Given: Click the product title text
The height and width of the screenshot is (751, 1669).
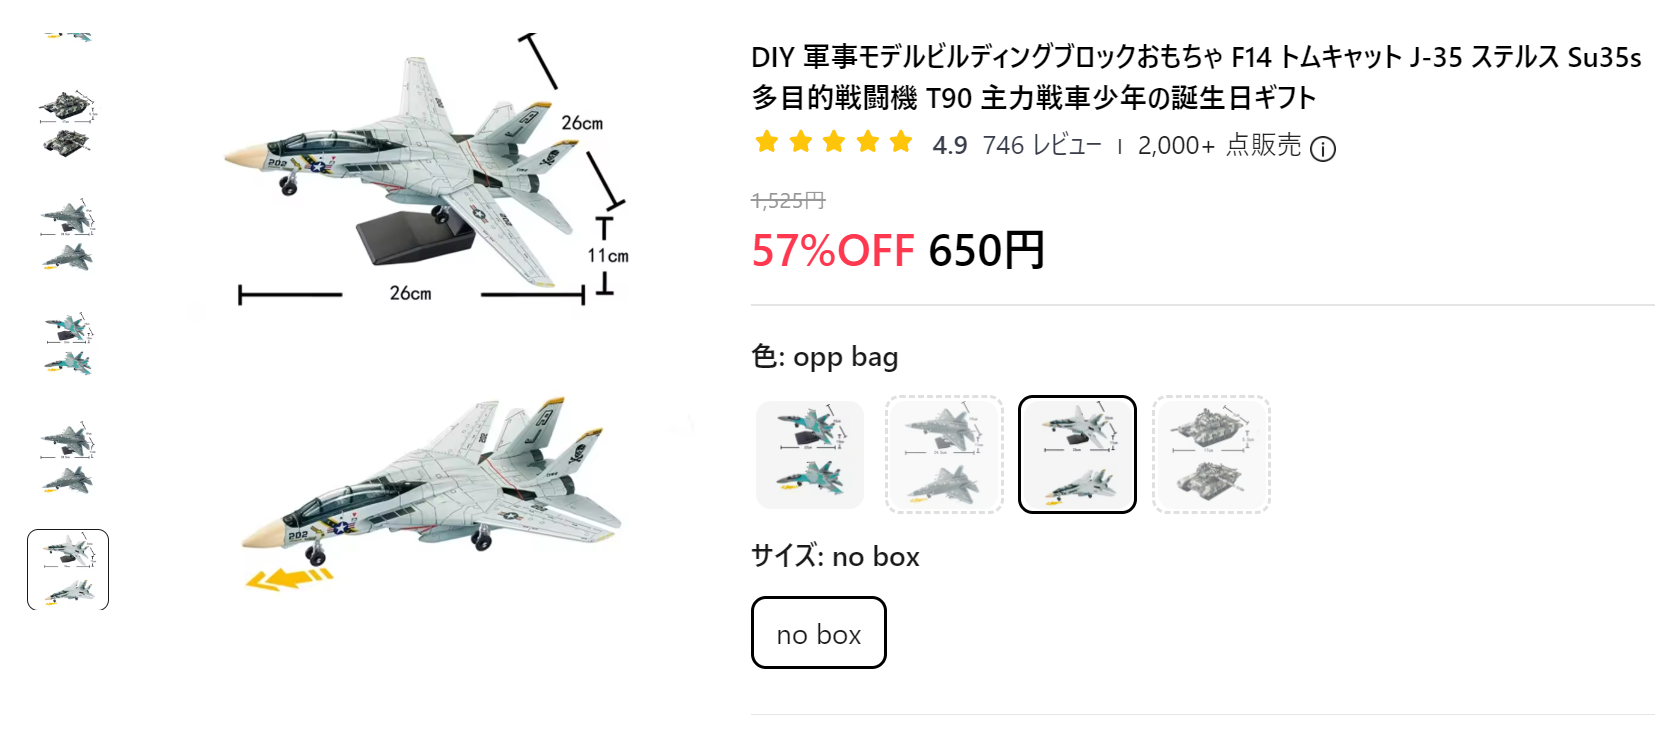Looking at the screenshot, I should pos(1196,77).
